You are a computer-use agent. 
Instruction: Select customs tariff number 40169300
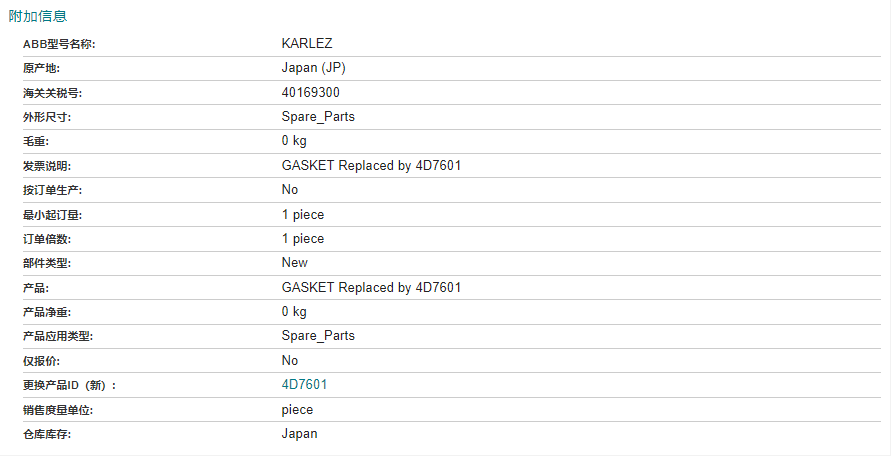pos(311,93)
